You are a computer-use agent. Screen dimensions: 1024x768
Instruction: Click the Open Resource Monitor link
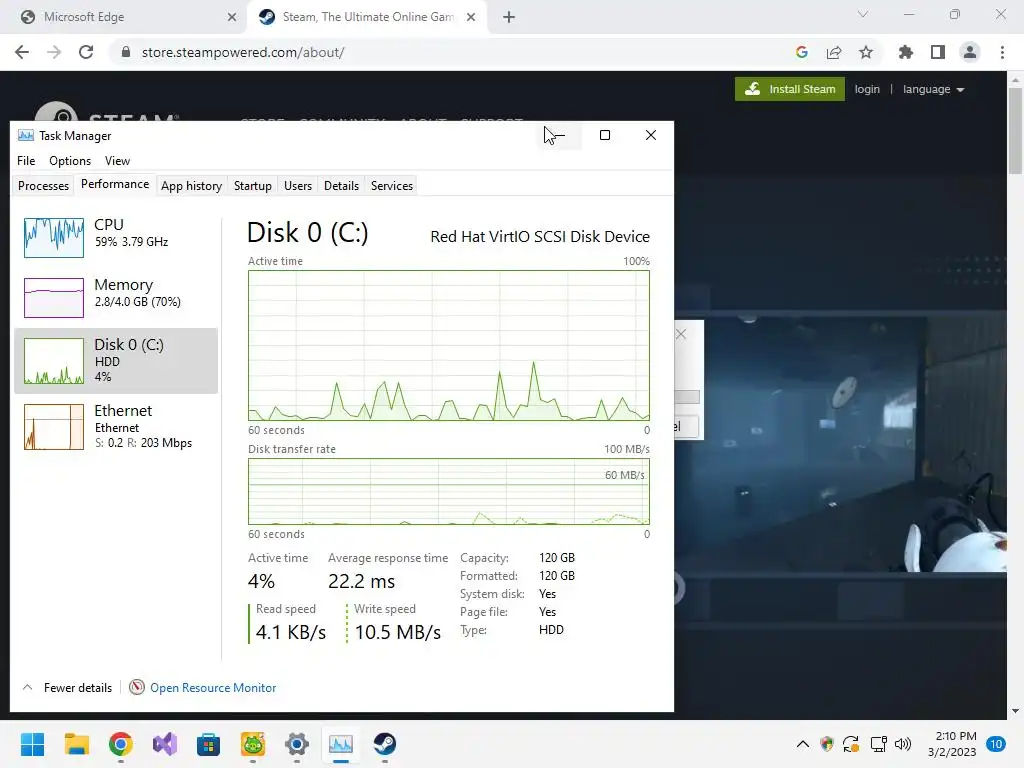point(213,688)
